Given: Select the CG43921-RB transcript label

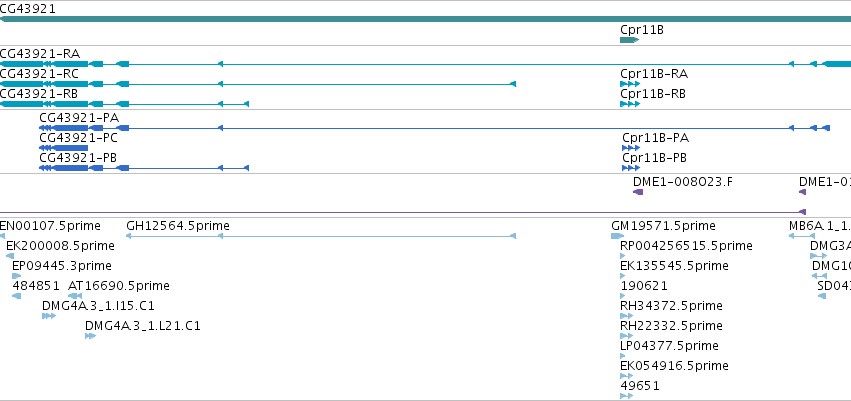Looking at the screenshot, I should [x=39, y=93].
